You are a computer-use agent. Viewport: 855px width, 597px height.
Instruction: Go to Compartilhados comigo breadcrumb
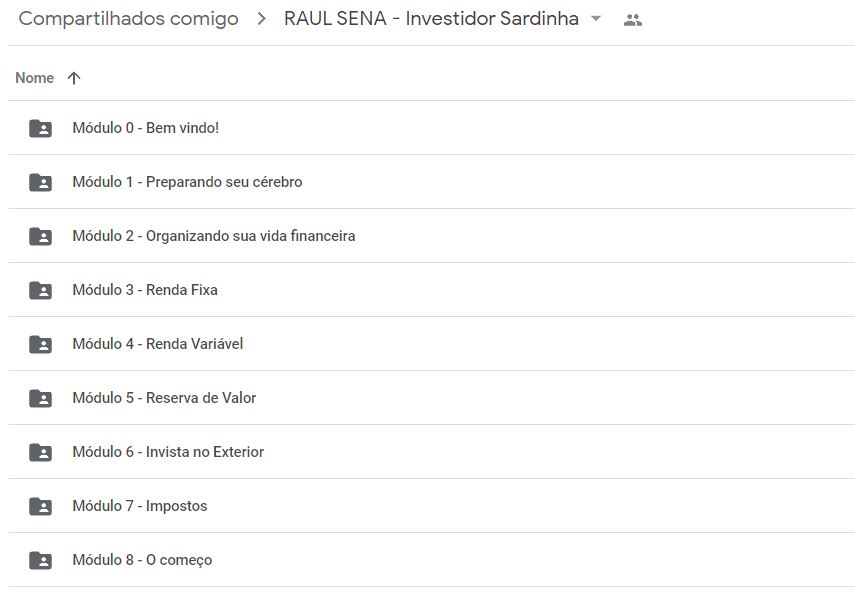(x=128, y=19)
